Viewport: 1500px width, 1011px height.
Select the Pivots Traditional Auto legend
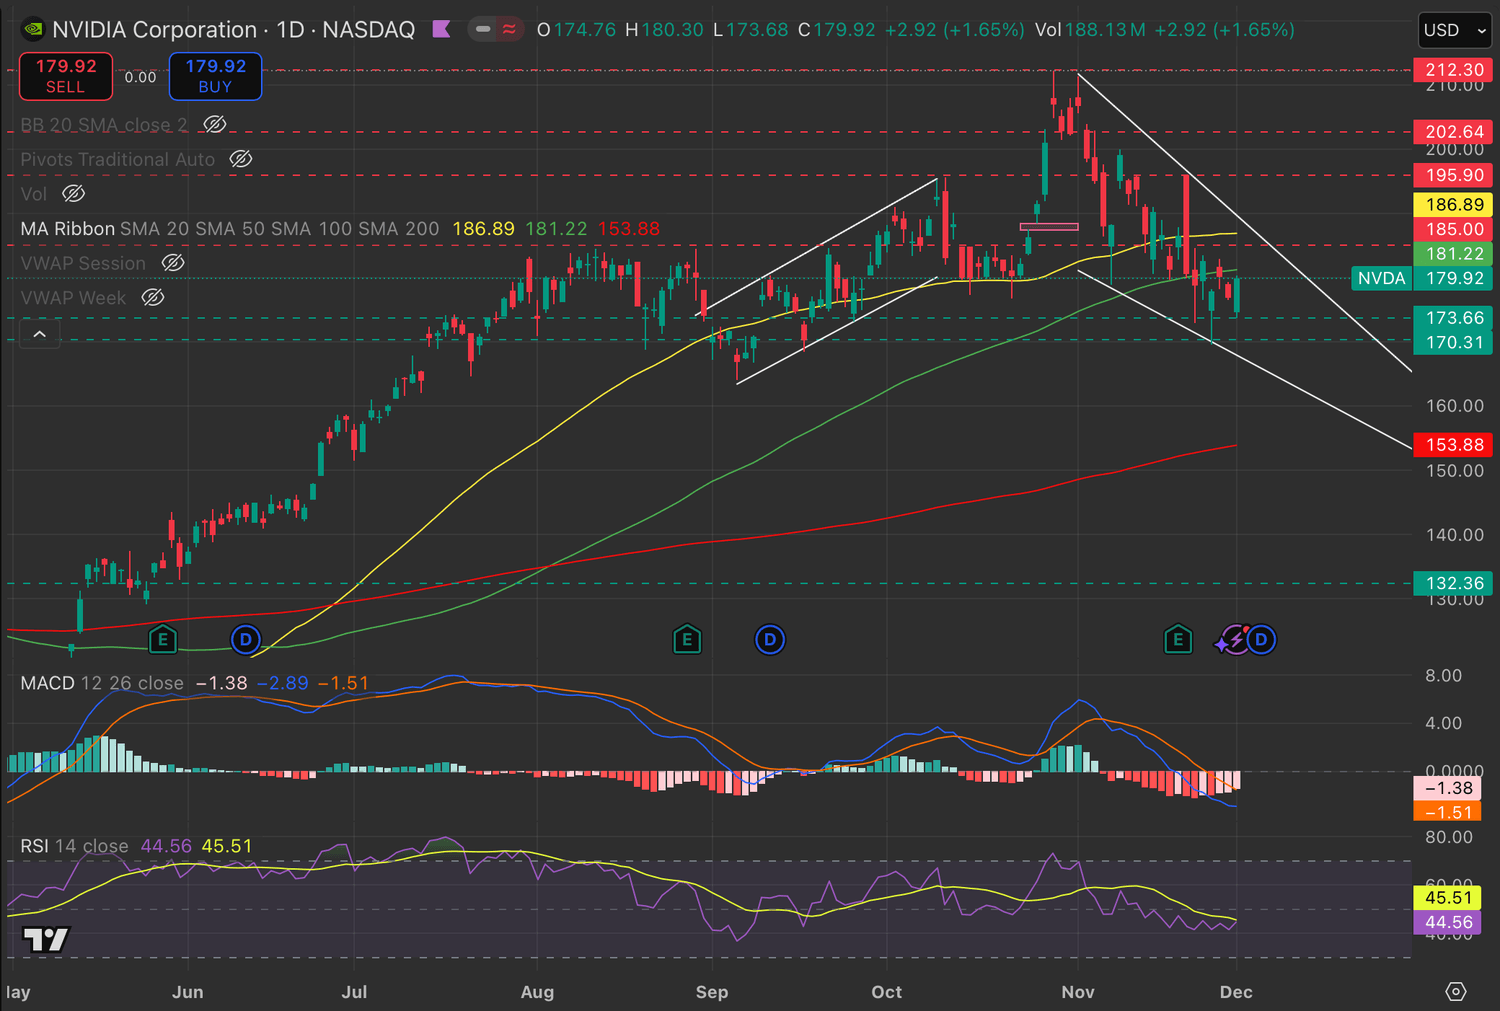click(x=118, y=159)
